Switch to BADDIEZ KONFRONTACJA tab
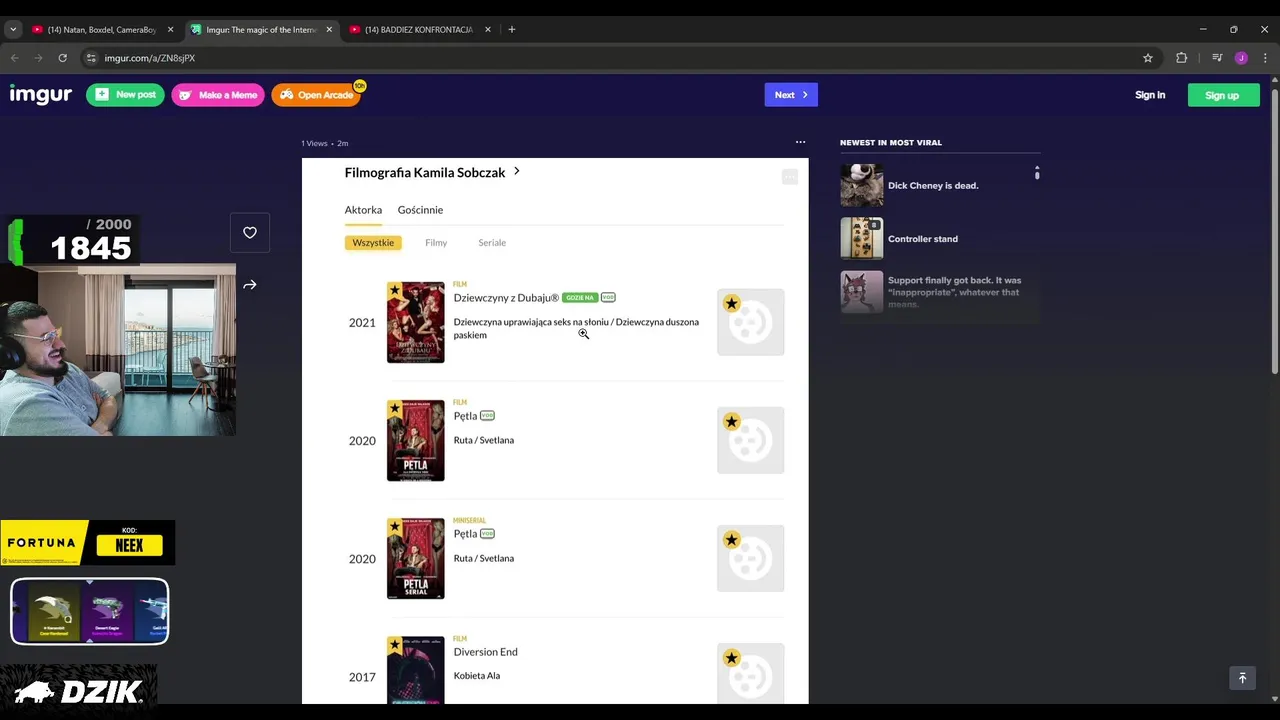The width and height of the screenshot is (1280, 720). pyautogui.click(x=420, y=30)
